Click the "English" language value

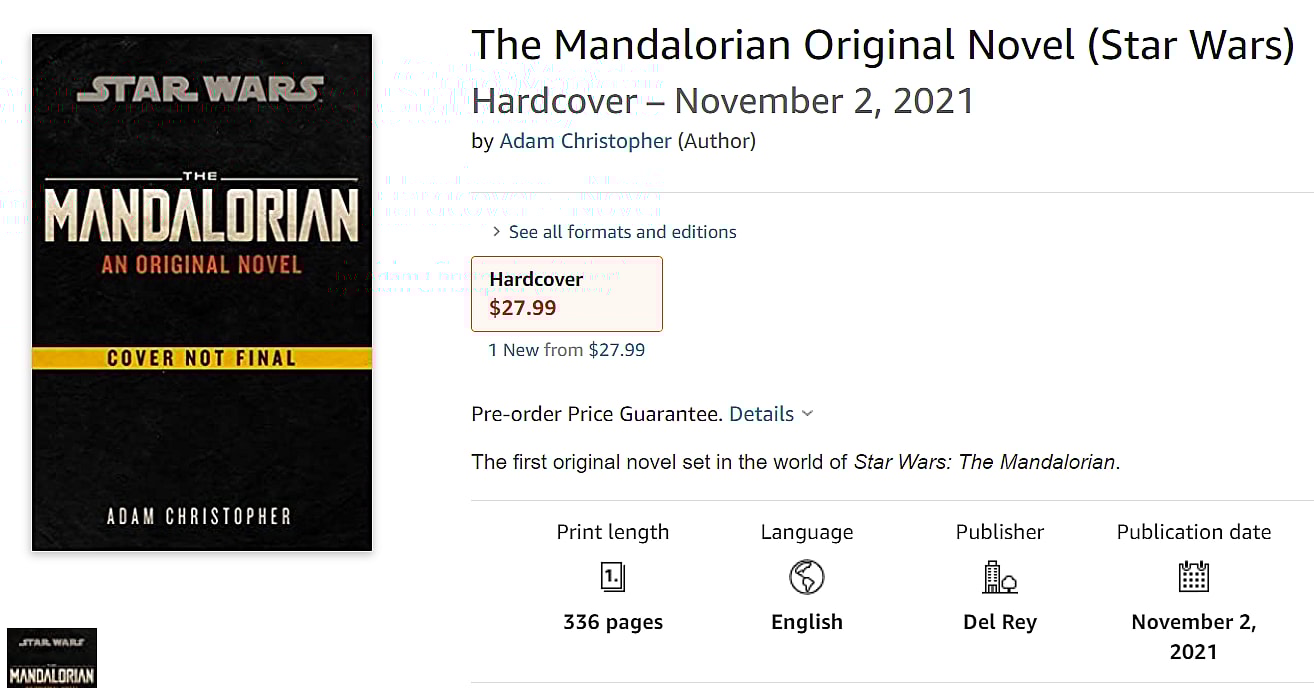[x=806, y=622]
